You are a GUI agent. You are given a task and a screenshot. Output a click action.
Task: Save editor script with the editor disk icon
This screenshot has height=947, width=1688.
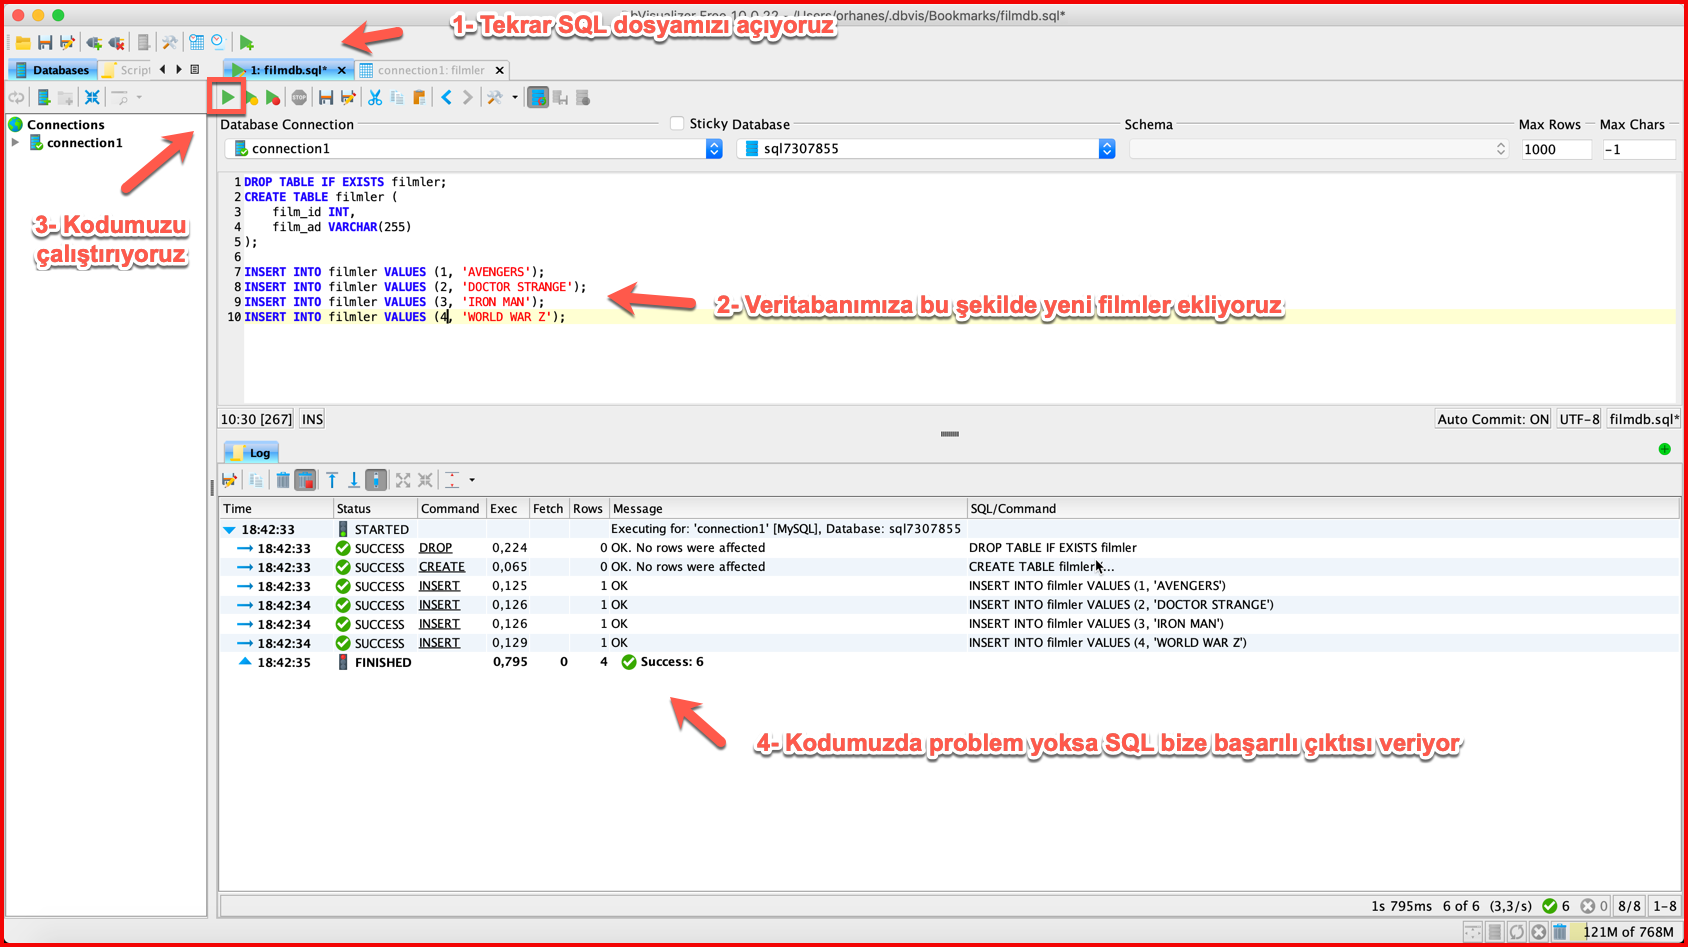[325, 97]
